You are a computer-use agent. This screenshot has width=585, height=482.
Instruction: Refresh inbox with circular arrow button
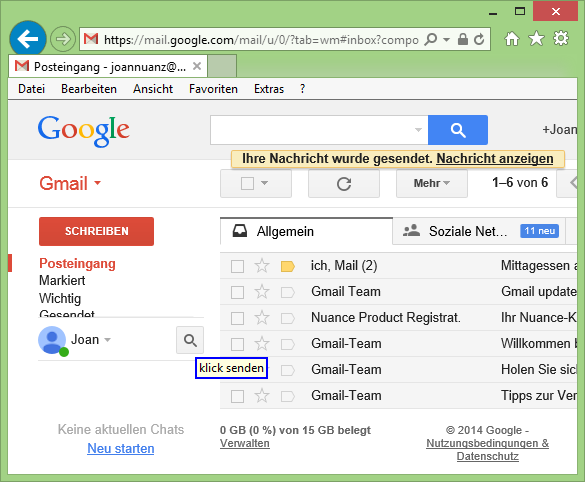344,184
